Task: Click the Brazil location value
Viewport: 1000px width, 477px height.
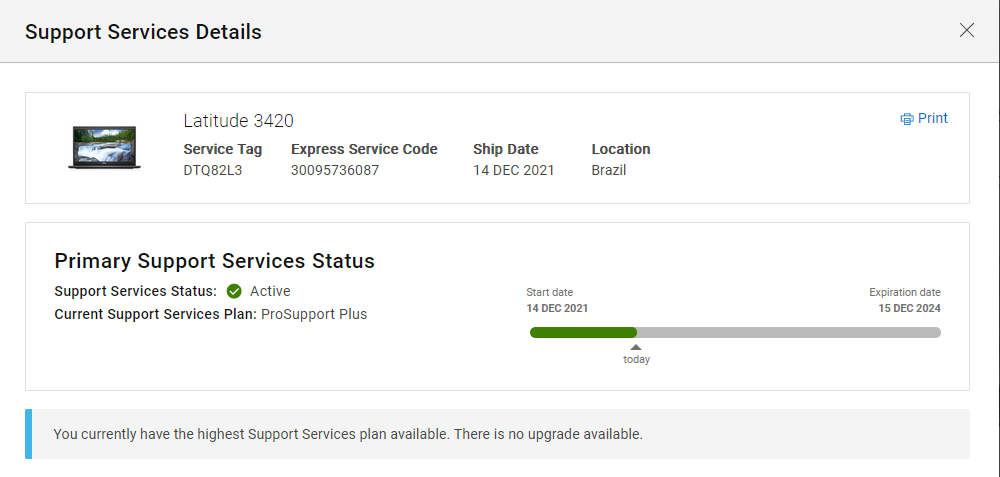Action: coord(609,170)
